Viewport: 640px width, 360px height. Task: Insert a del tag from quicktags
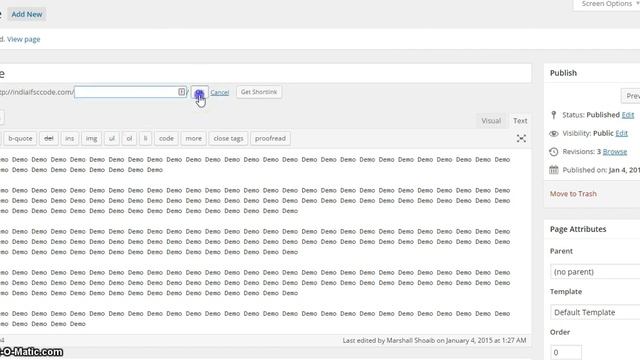[x=49, y=138]
